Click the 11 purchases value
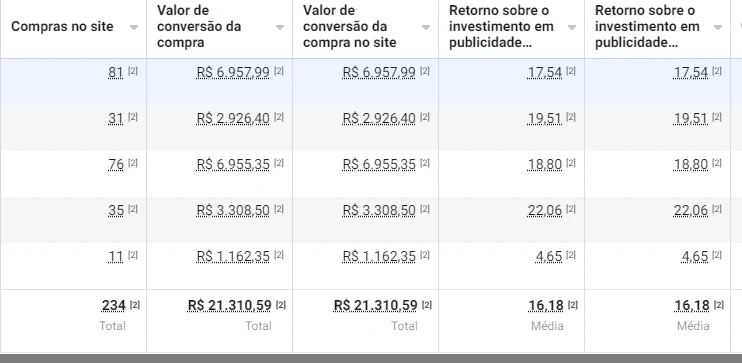The image size is (742, 363). point(116,256)
